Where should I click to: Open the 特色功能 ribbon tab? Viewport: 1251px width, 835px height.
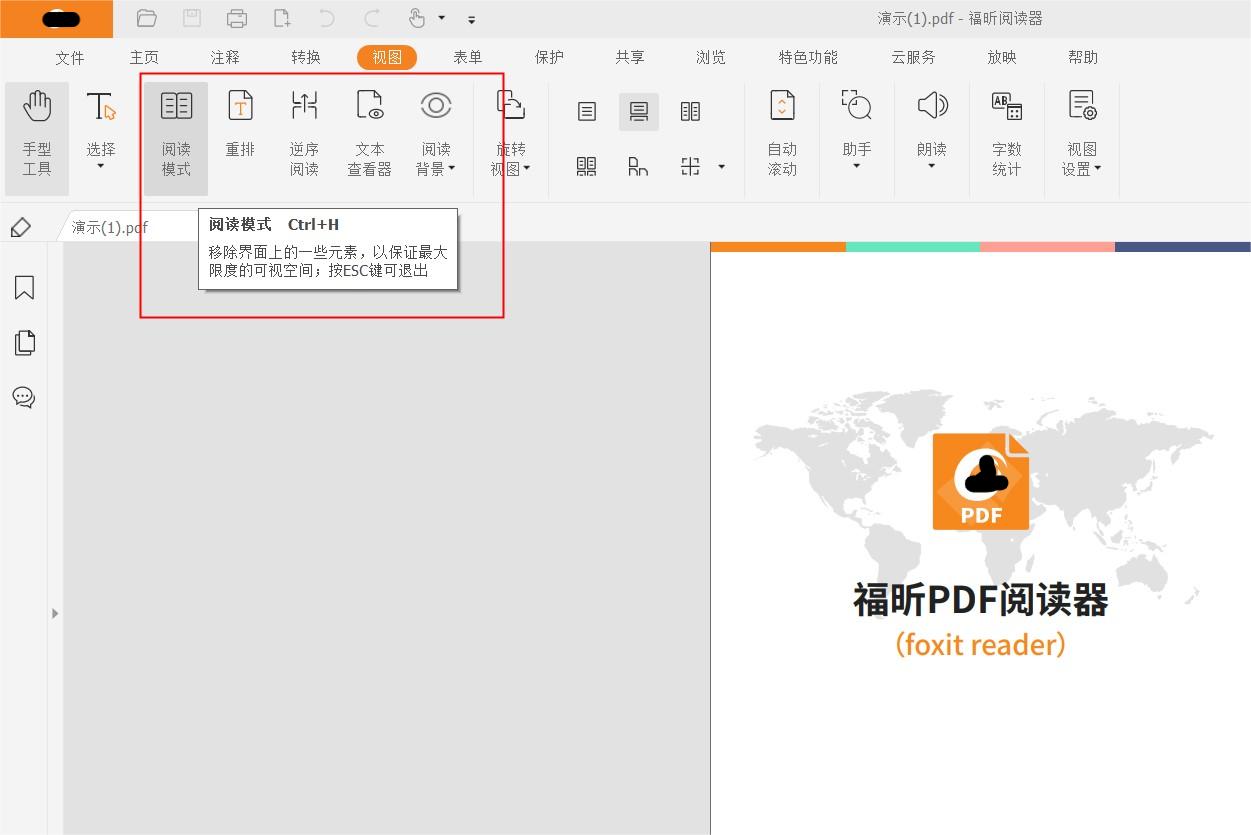pos(808,57)
